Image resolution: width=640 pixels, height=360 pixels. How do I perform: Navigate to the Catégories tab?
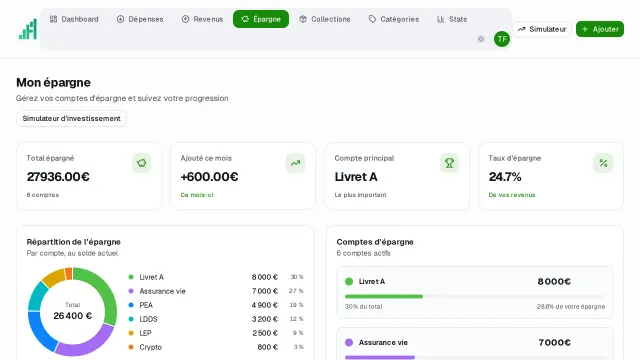point(393,19)
